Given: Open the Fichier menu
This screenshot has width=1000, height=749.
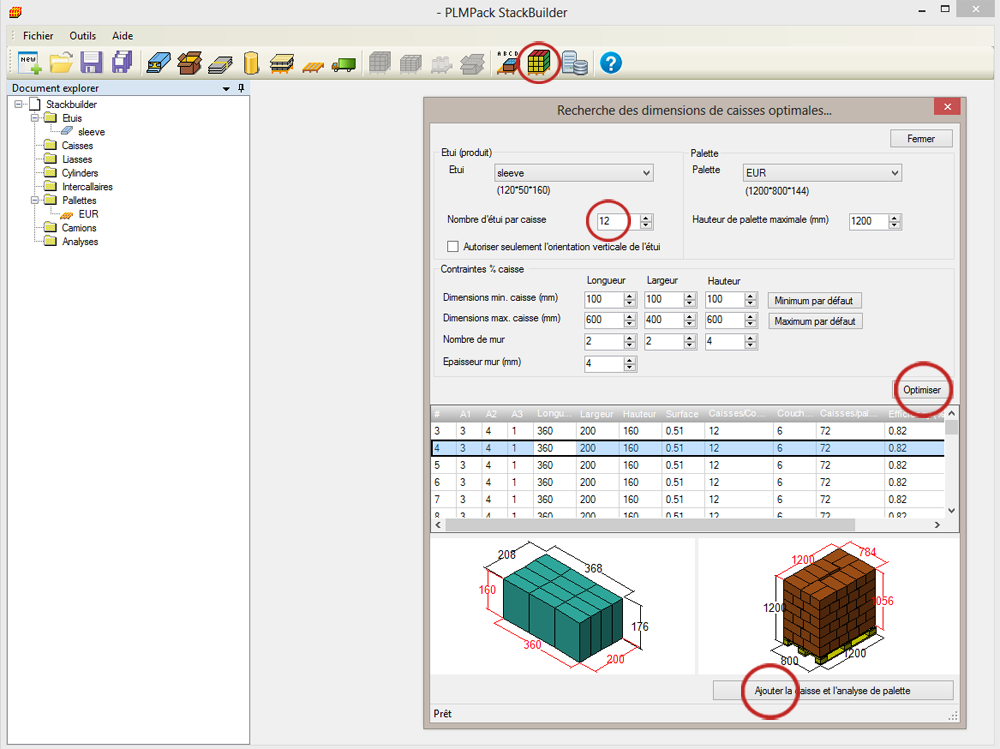Looking at the screenshot, I should (38, 36).
